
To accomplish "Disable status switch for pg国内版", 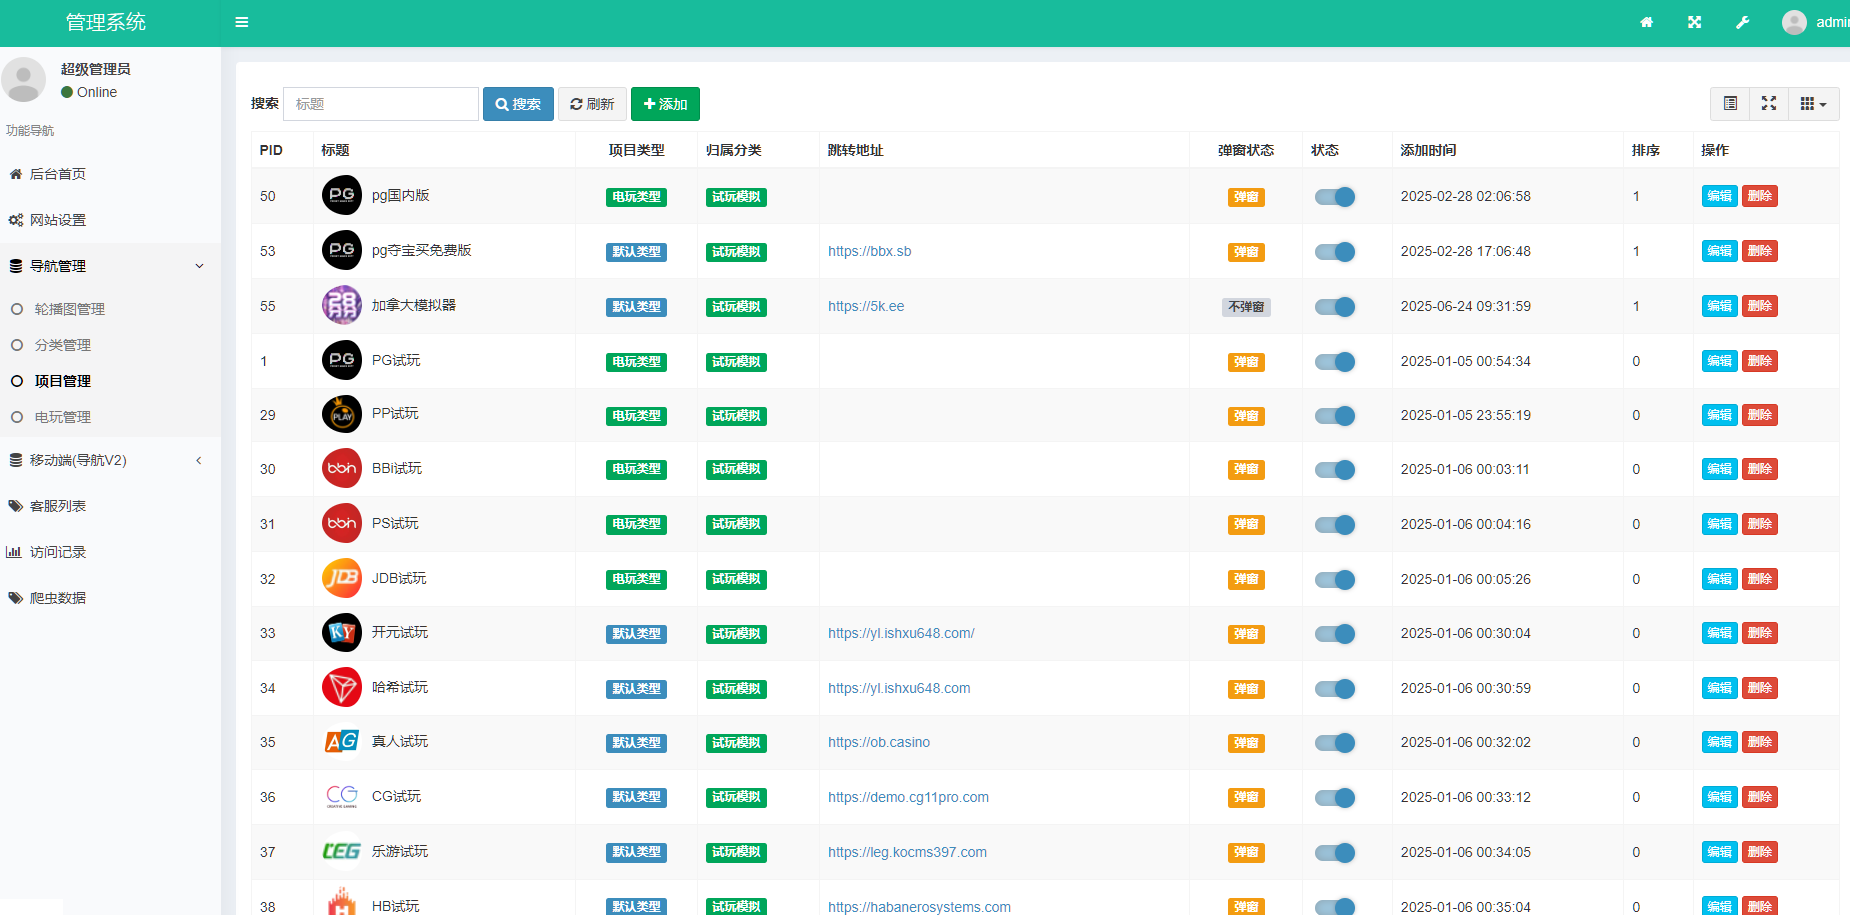I will 1334,197.
